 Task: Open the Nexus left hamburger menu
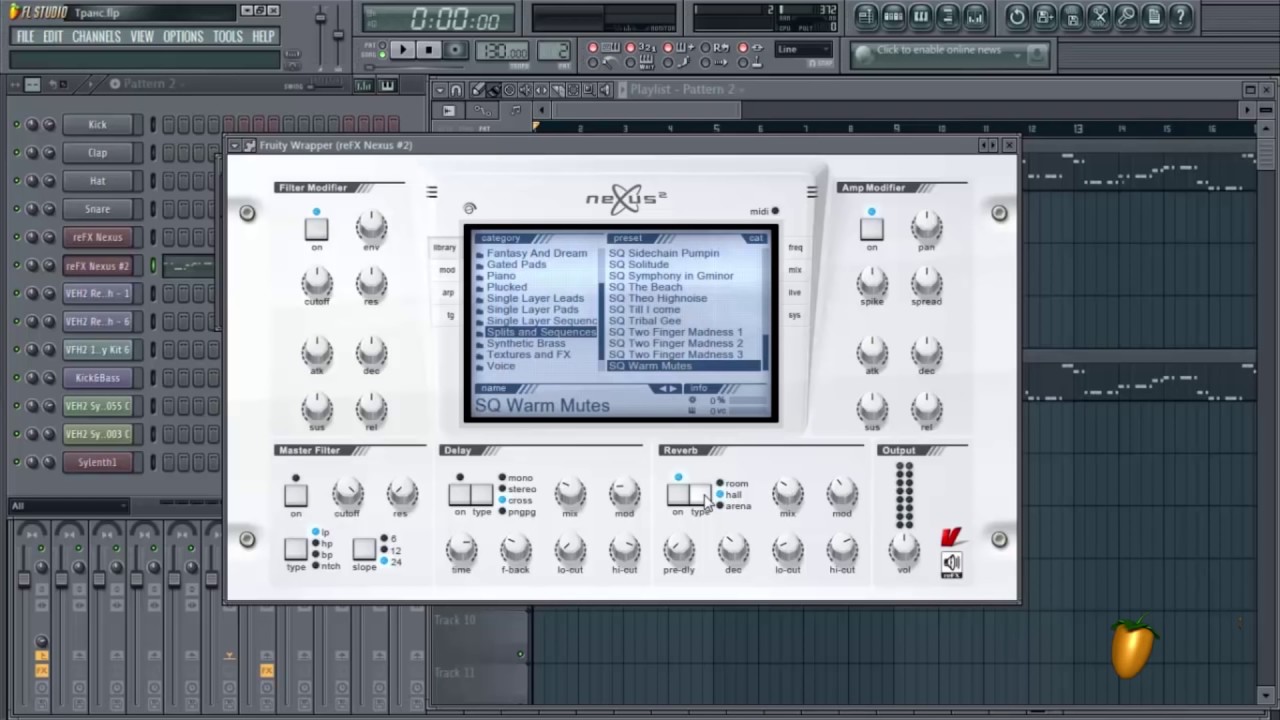coord(432,192)
